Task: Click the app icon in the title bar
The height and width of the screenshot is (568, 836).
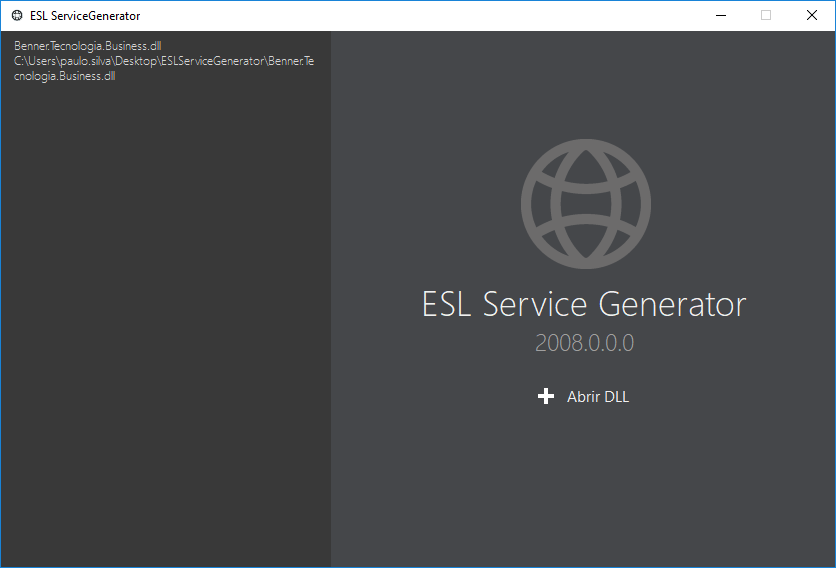Action: tap(17, 15)
